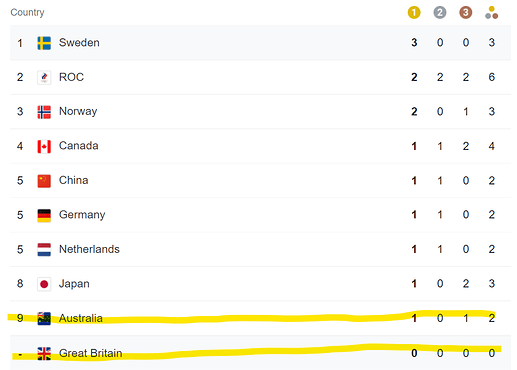517x370 pixels.
Task: Click the ROC emblem icon
Action: point(44,77)
